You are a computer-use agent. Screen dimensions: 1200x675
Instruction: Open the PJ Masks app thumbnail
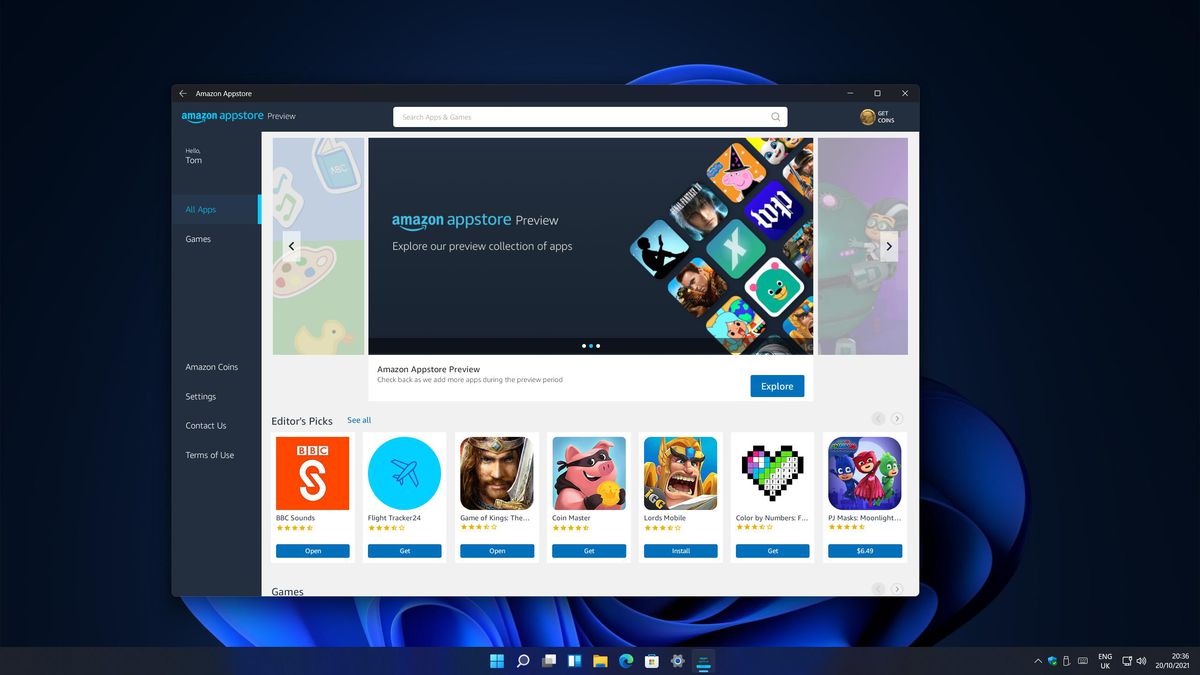tap(865, 473)
